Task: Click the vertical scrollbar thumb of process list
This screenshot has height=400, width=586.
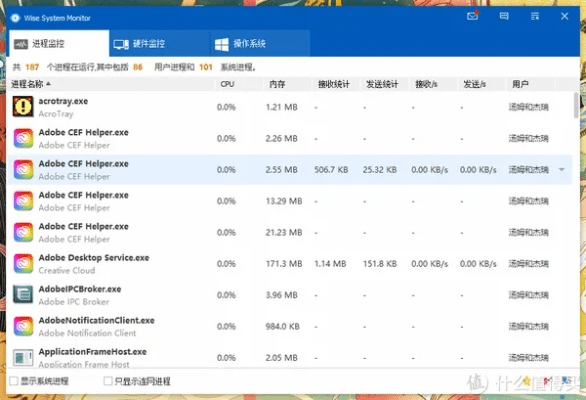Action: pyautogui.click(x=576, y=105)
